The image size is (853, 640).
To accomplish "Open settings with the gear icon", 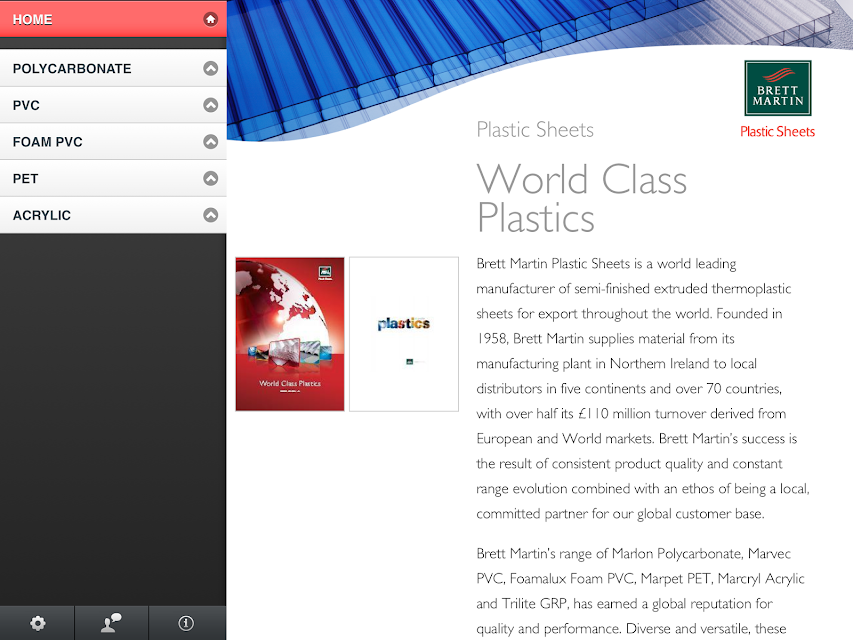I will click(x=37, y=623).
